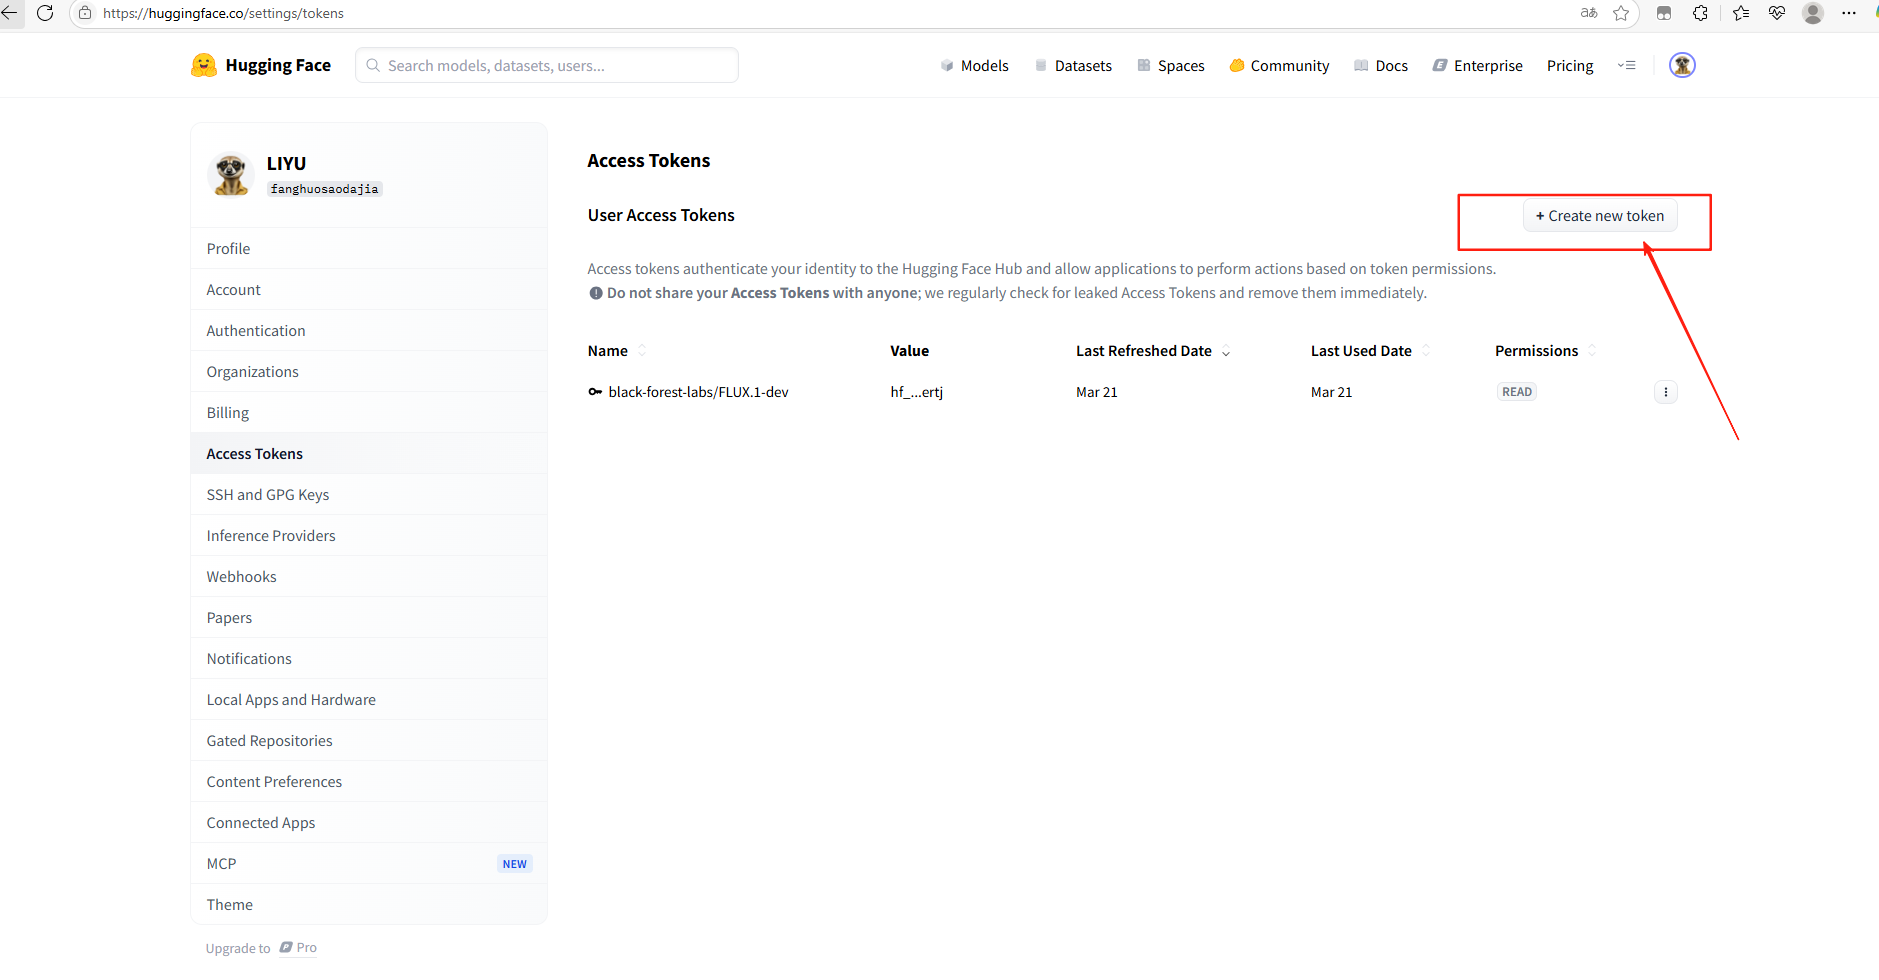
Task: Click the Create new token button
Action: (x=1600, y=216)
